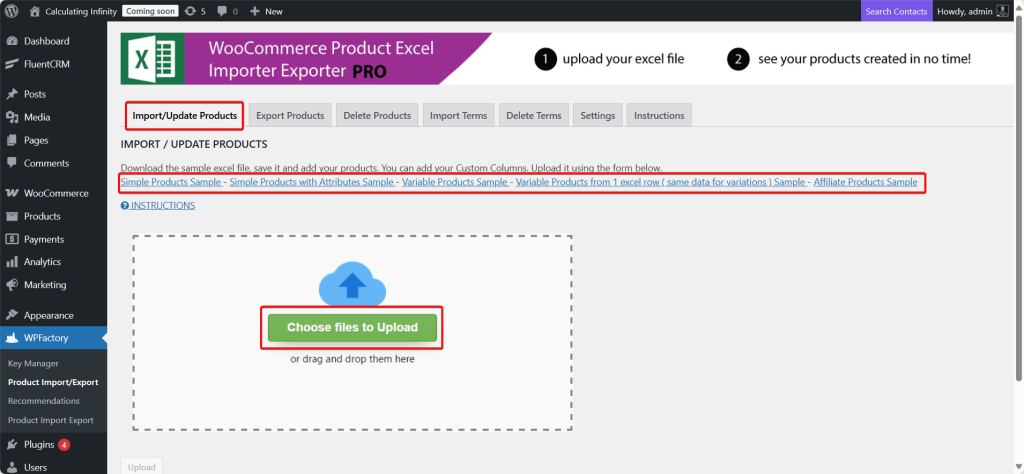The height and width of the screenshot is (474, 1024).
Task: Switch to the Delete Products tab
Action: click(x=377, y=116)
